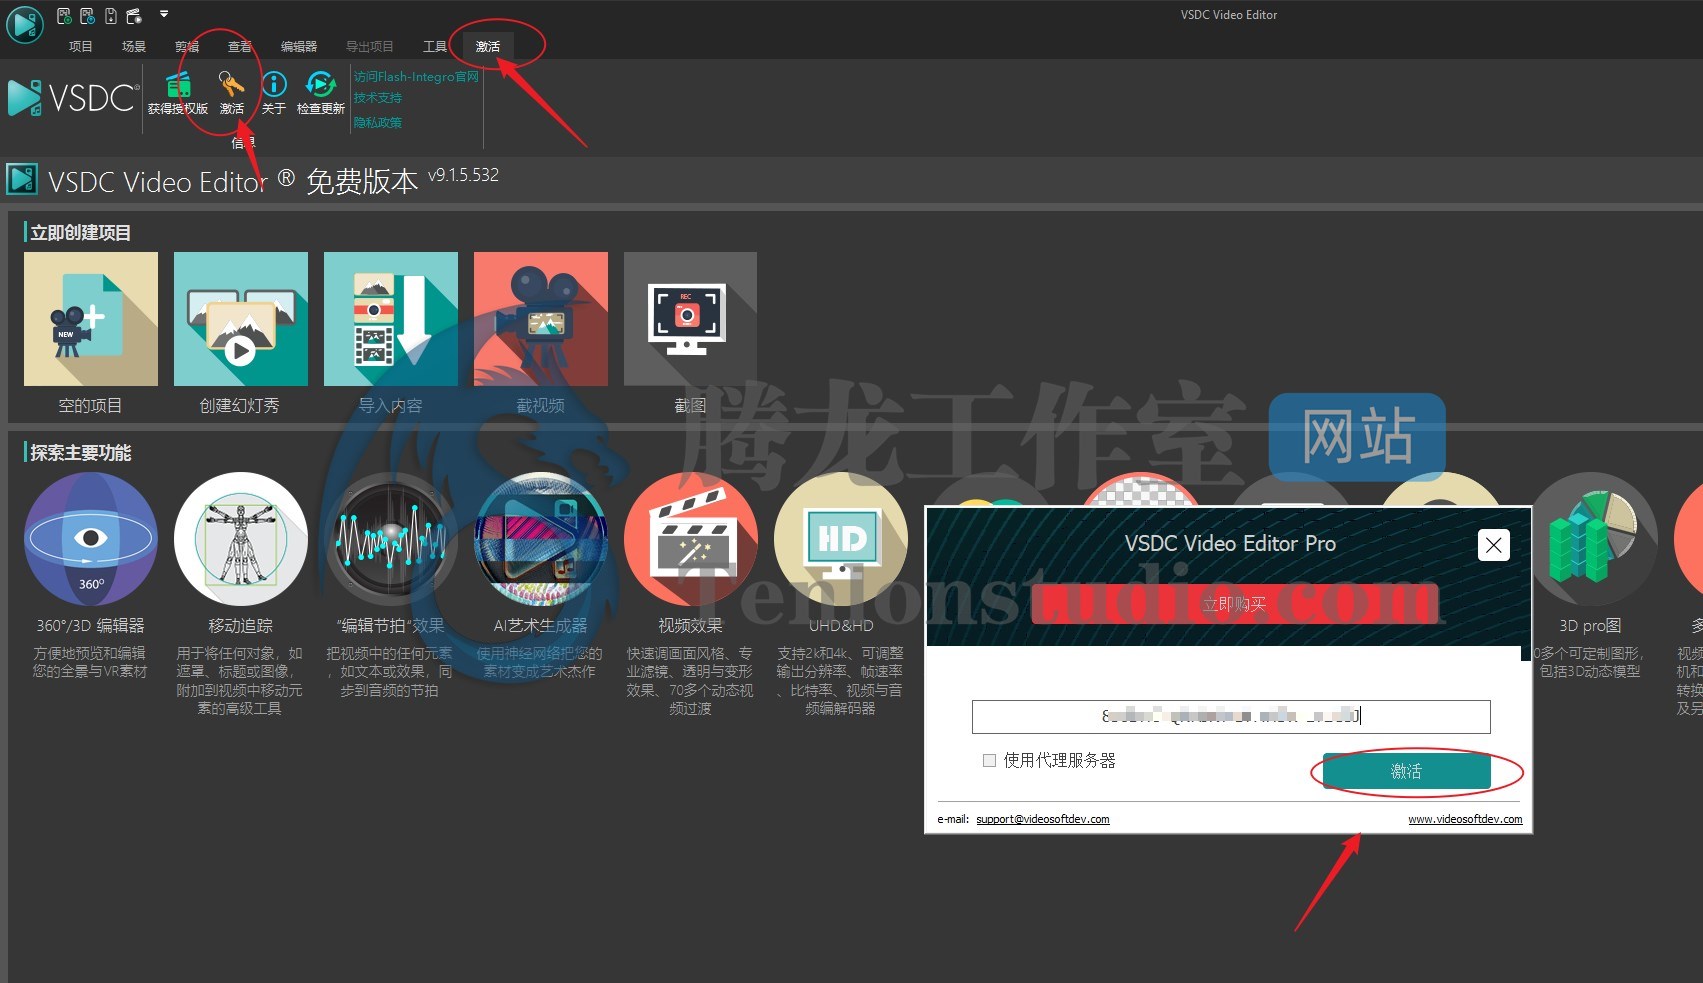
Task: Click the red 立即购买 button
Action: (x=1234, y=604)
